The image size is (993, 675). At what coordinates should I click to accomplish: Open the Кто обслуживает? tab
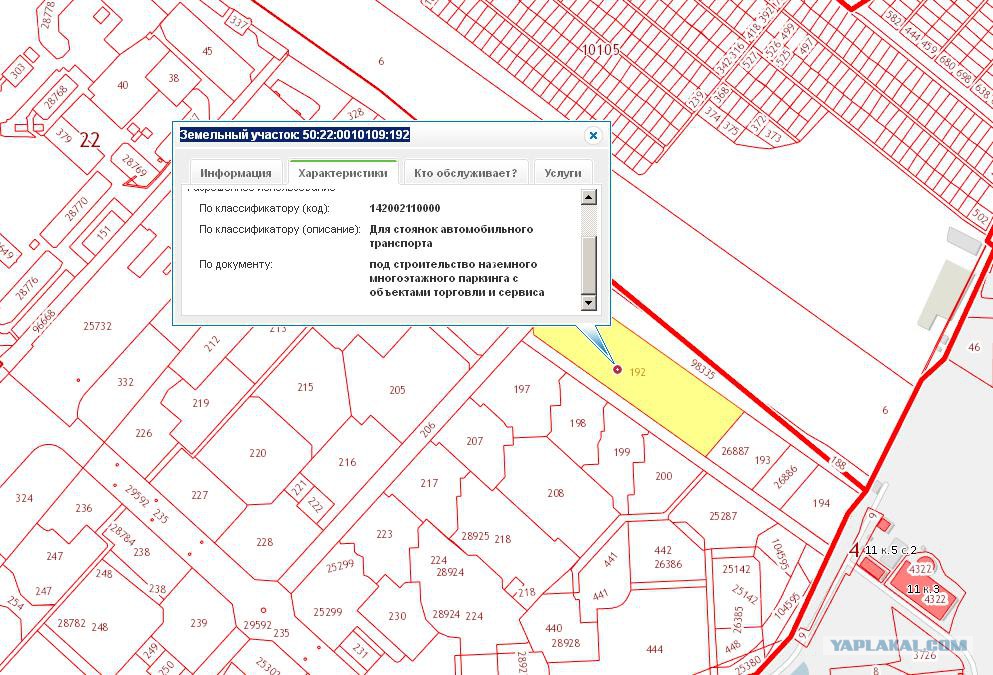(x=465, y=173)
